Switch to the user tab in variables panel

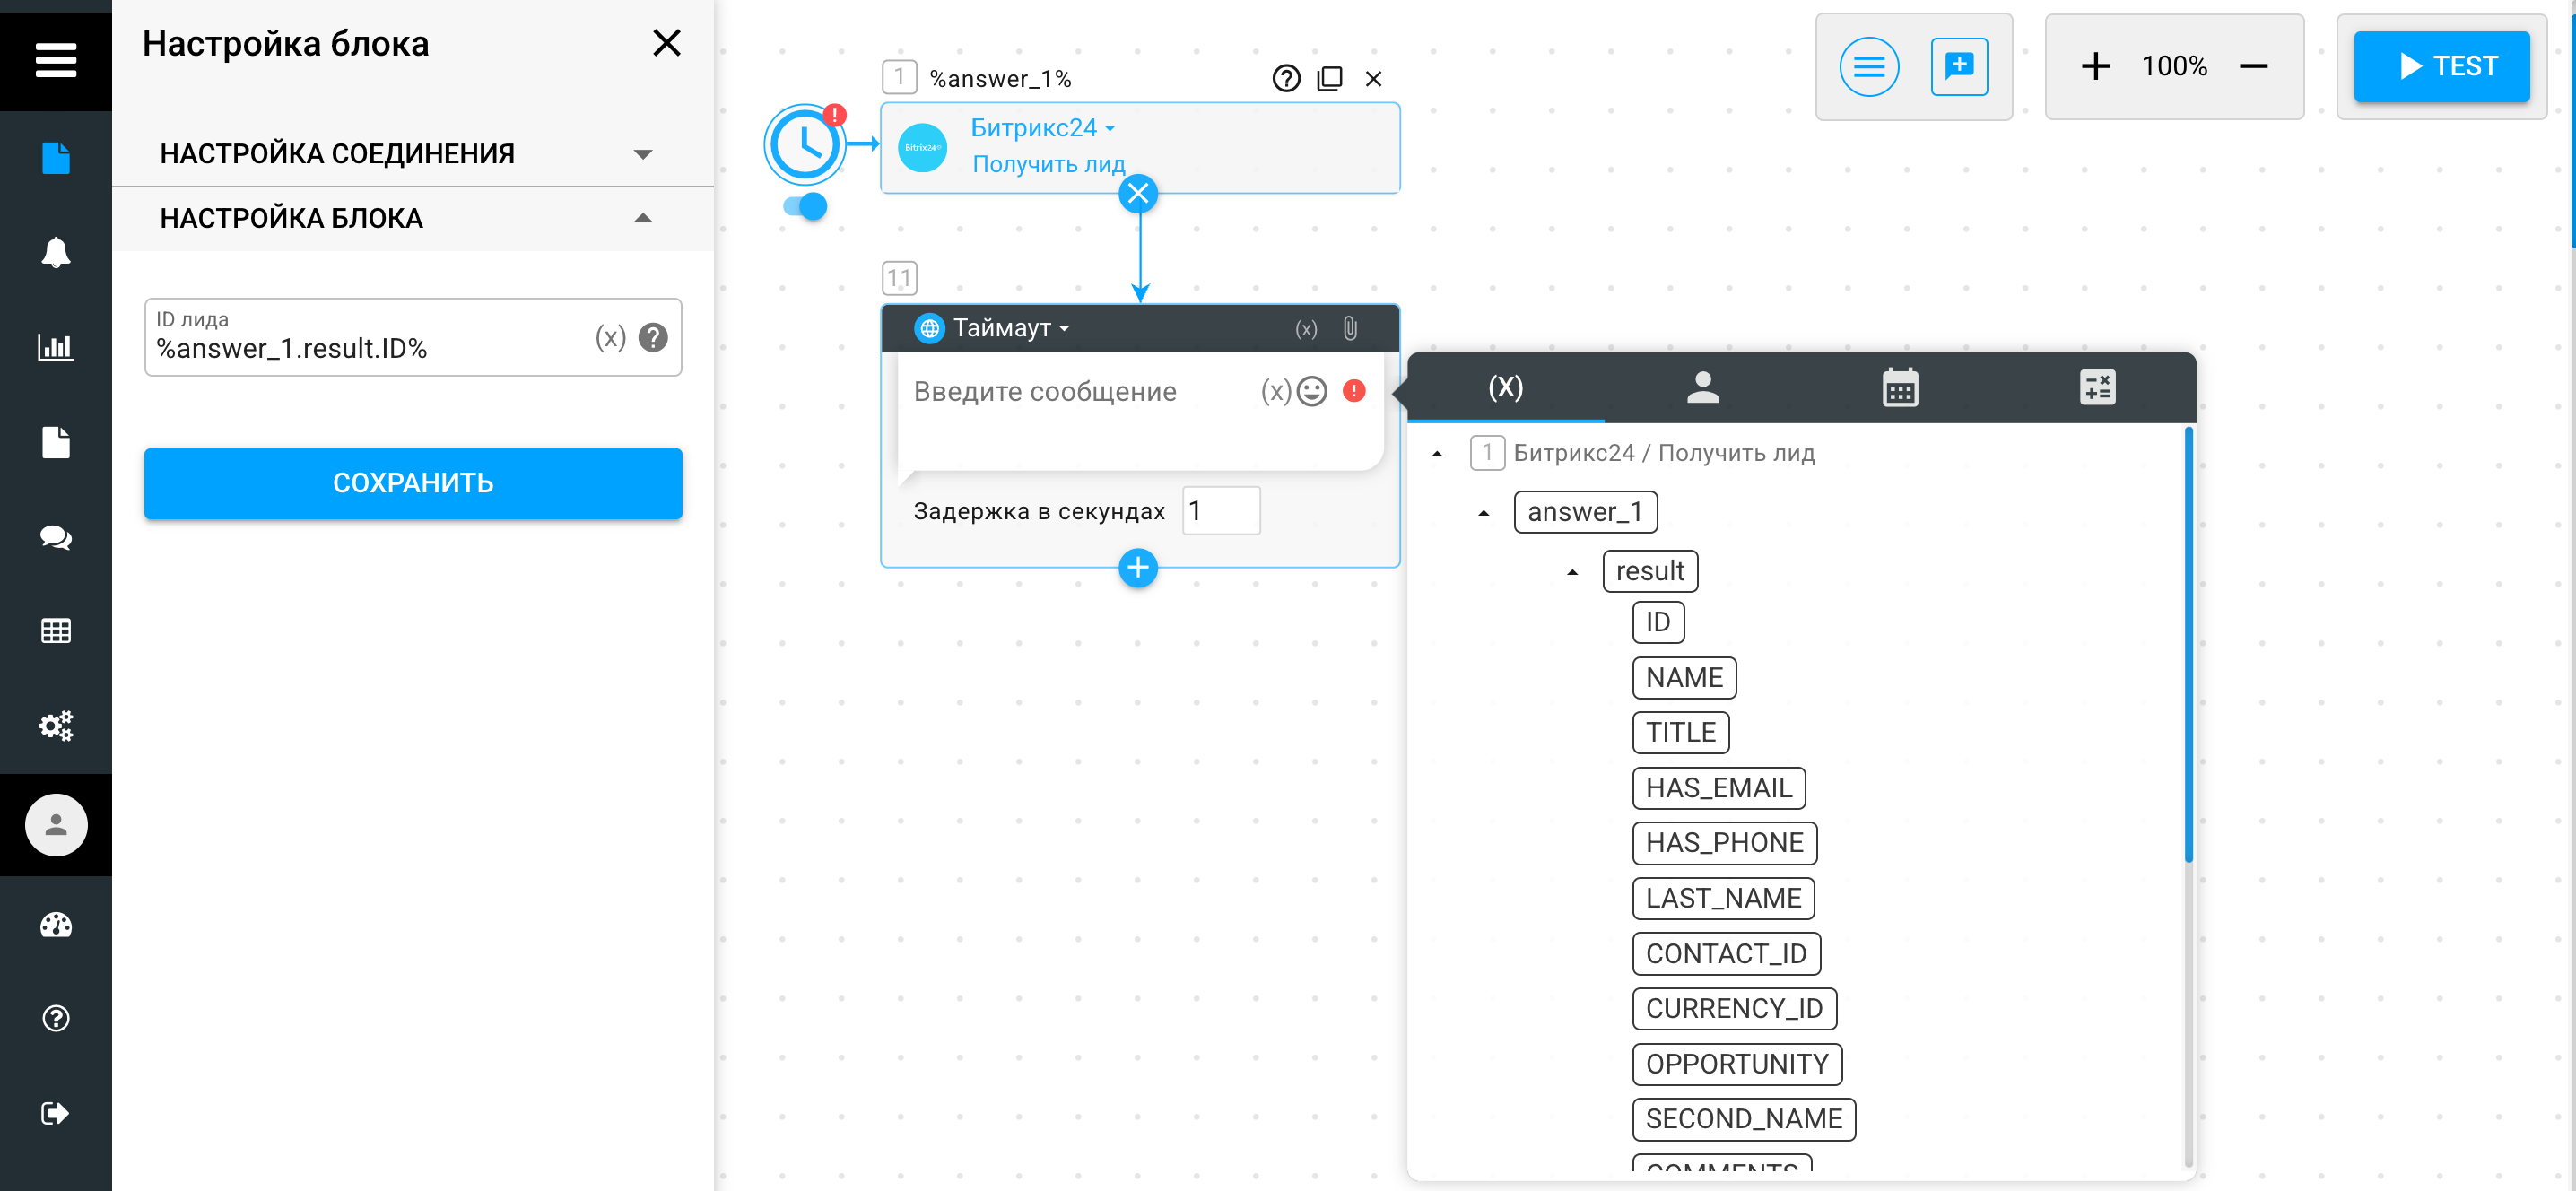click(x=1702, y=387)
